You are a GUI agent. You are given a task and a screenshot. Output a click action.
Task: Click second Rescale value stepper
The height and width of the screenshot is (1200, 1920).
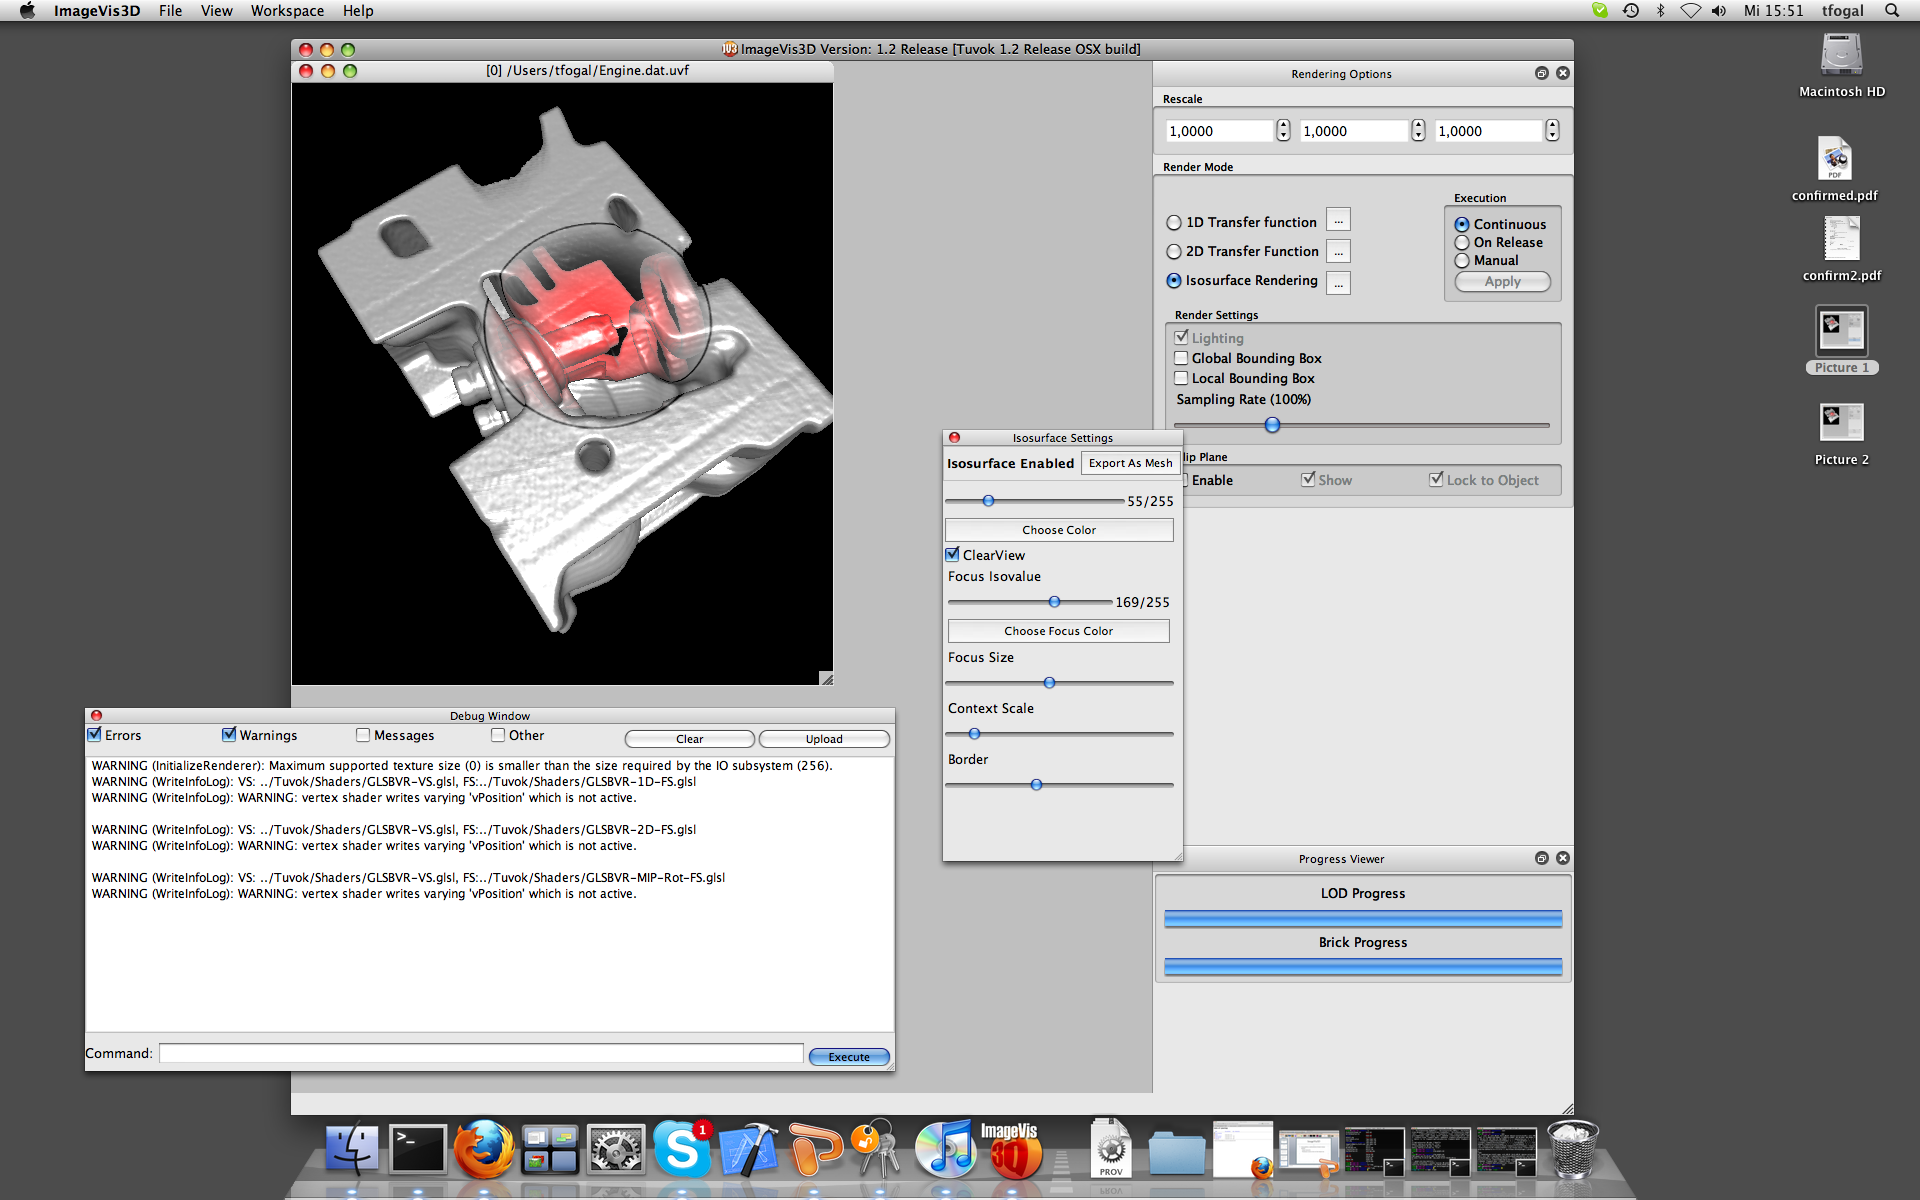(1418, 131)
